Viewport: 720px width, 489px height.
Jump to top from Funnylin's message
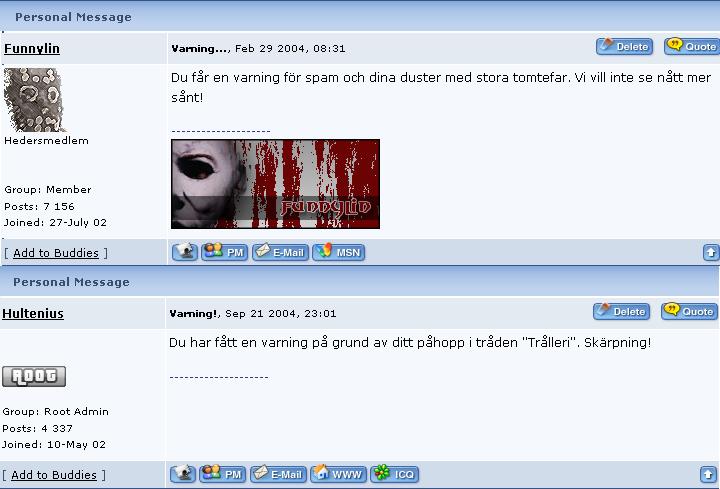tap(710, 253)
